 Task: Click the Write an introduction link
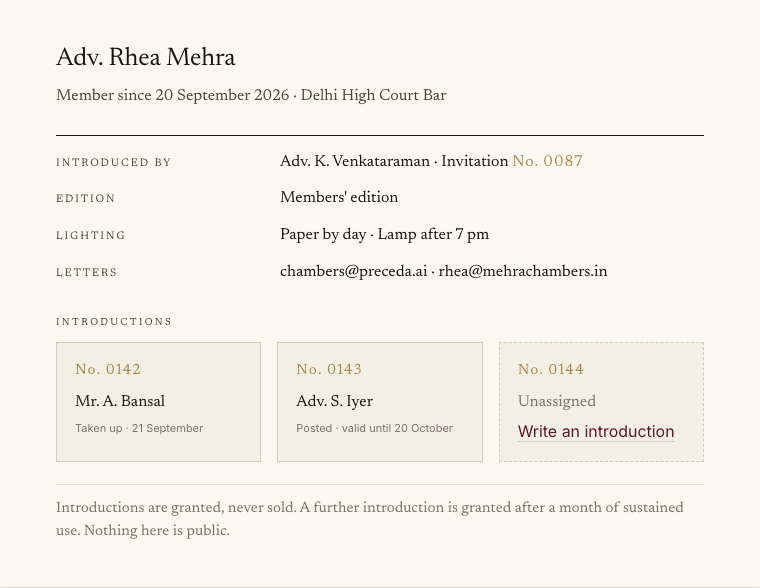(596, 431)
